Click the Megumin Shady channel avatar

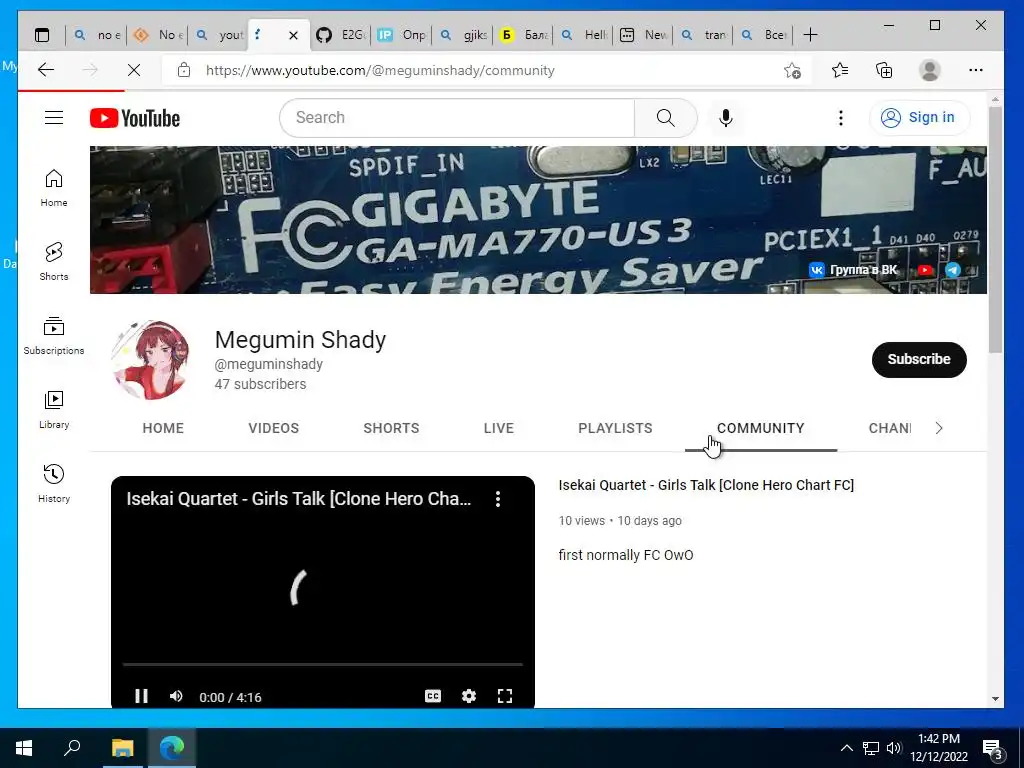pos(151,360)
